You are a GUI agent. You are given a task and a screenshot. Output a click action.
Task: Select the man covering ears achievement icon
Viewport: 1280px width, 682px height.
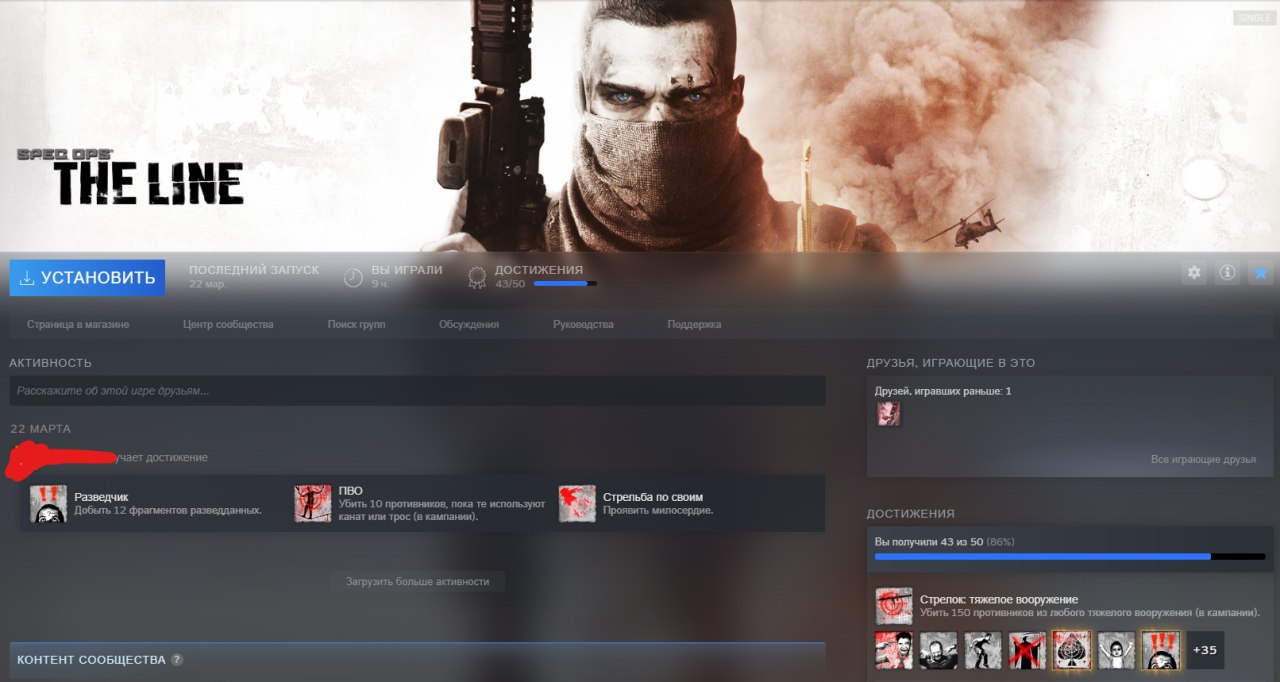(938, 650)
